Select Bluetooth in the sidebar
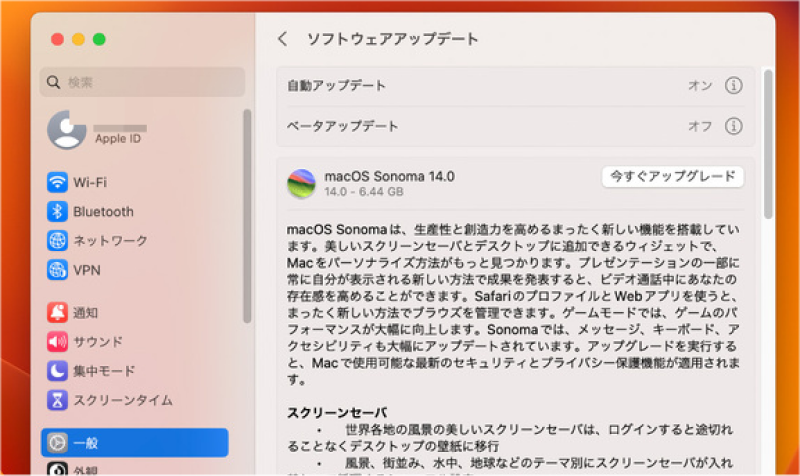This screenshot has width=800, height=476. point(103,212)
